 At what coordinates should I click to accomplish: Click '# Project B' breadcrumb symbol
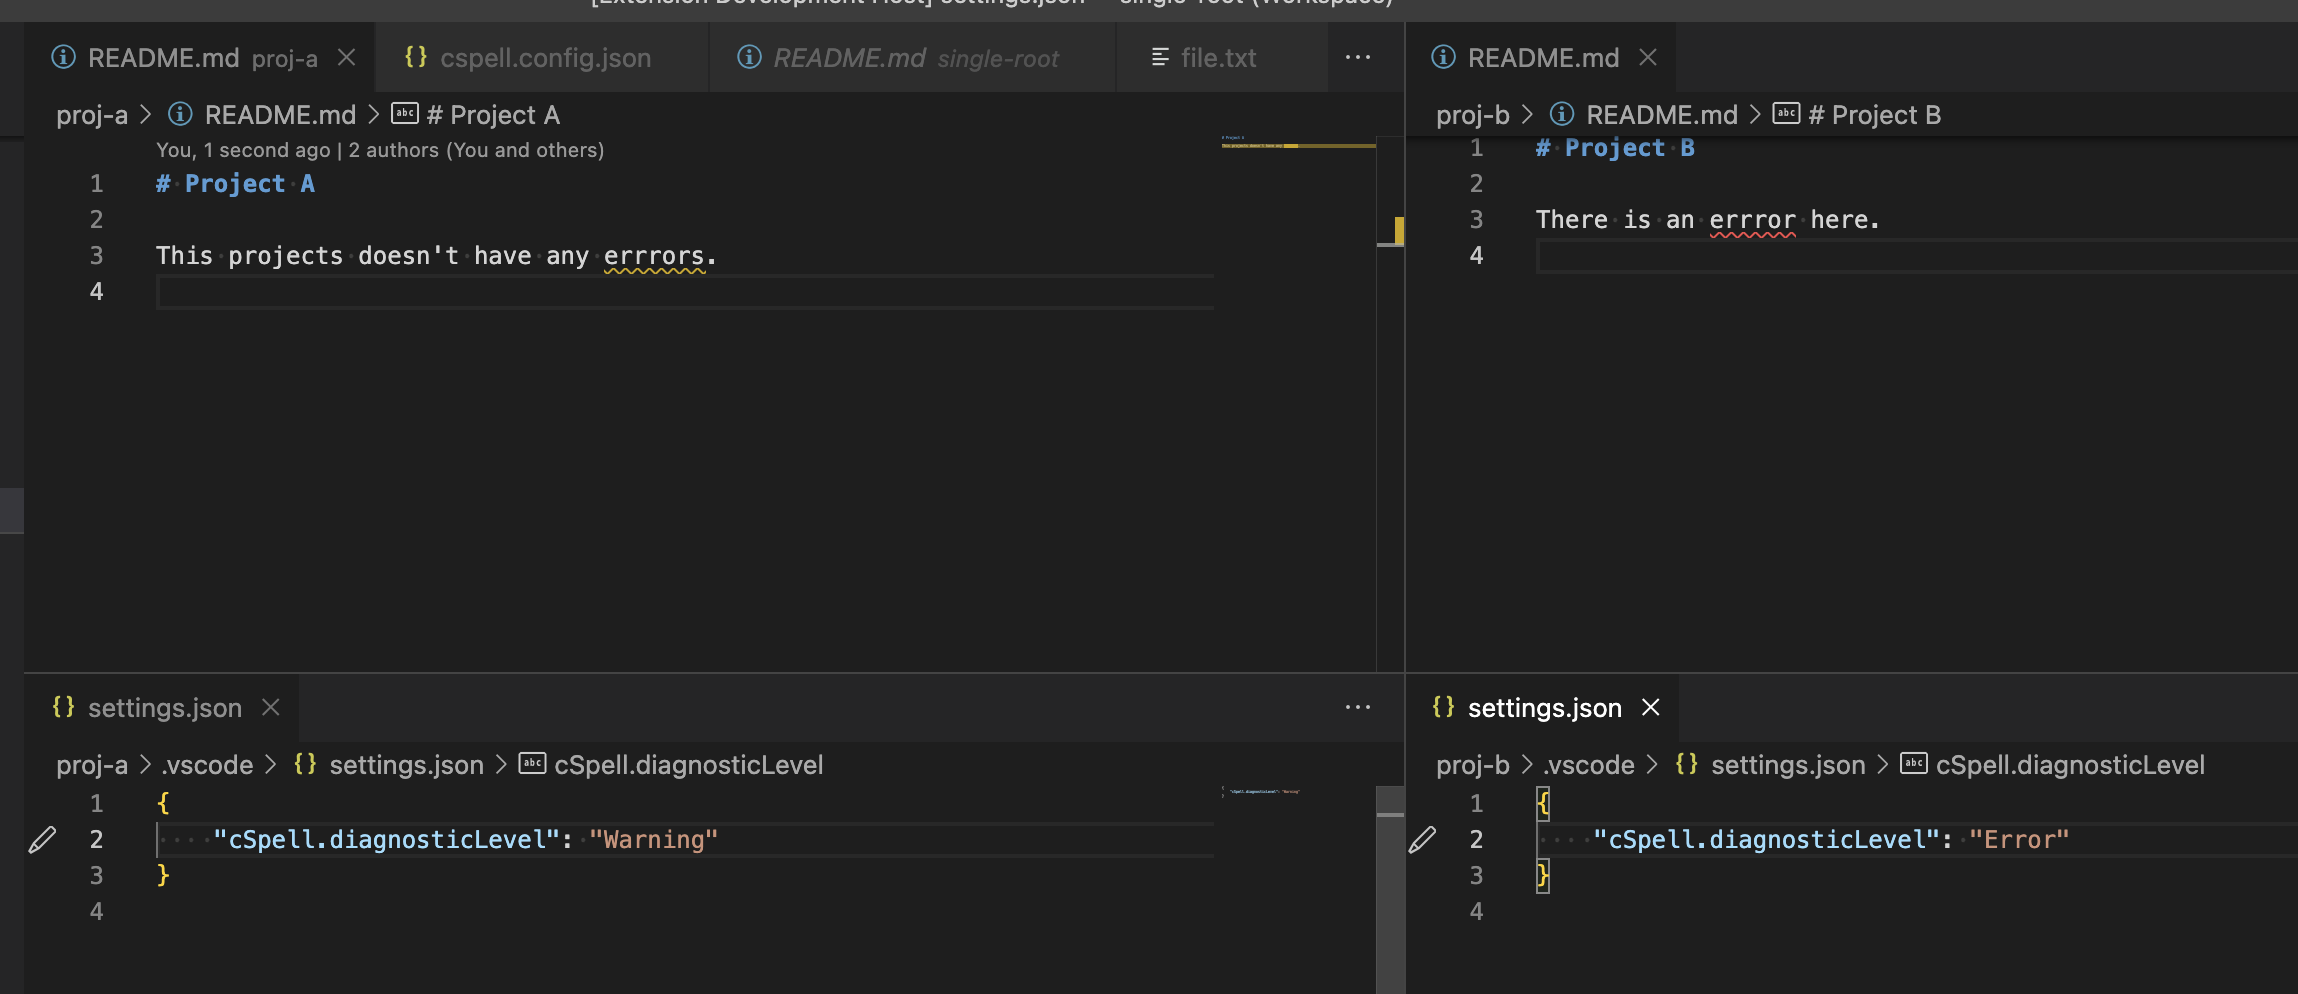tap(1875, 115)
